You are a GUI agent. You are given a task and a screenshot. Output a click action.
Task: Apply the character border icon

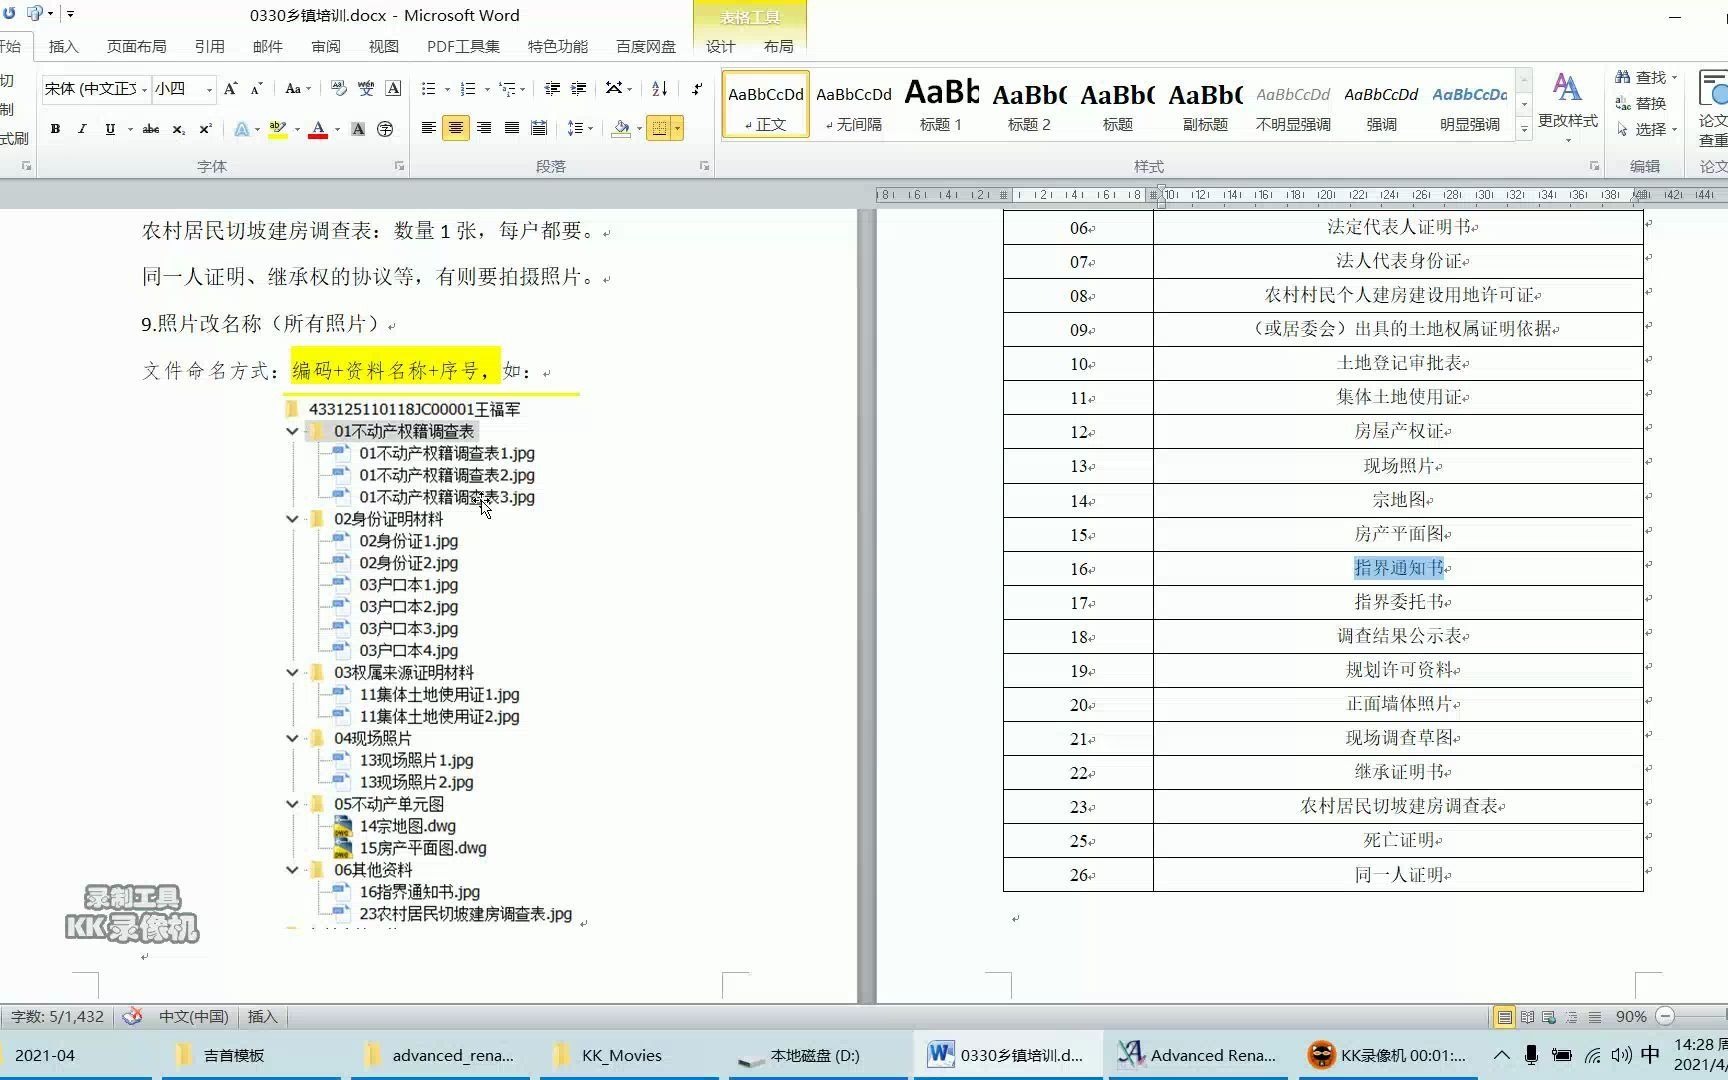pyautogui.click(x=394, y=89)
